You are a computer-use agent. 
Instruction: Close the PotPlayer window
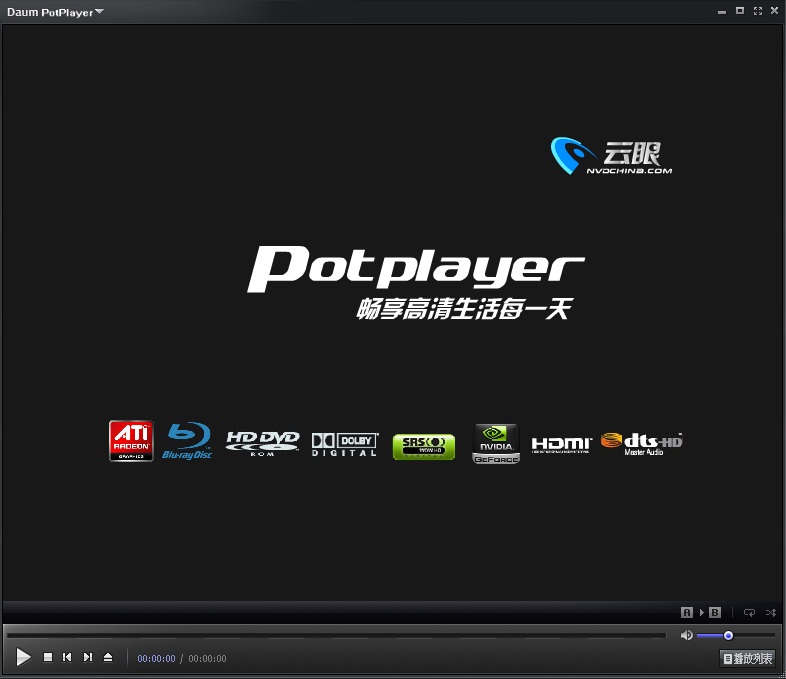774,11
